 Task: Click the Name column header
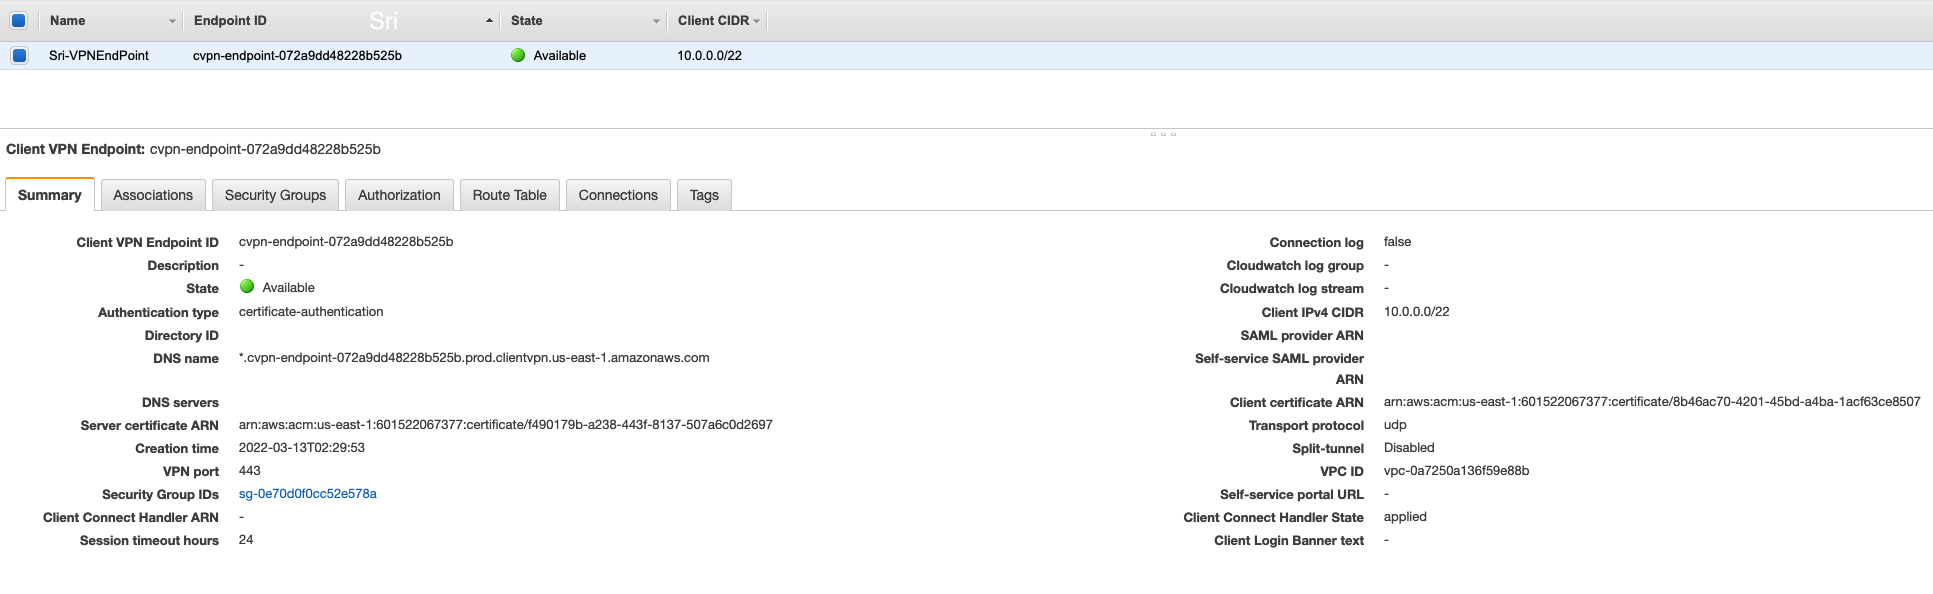pyautogui.click(x=68, y=20)
